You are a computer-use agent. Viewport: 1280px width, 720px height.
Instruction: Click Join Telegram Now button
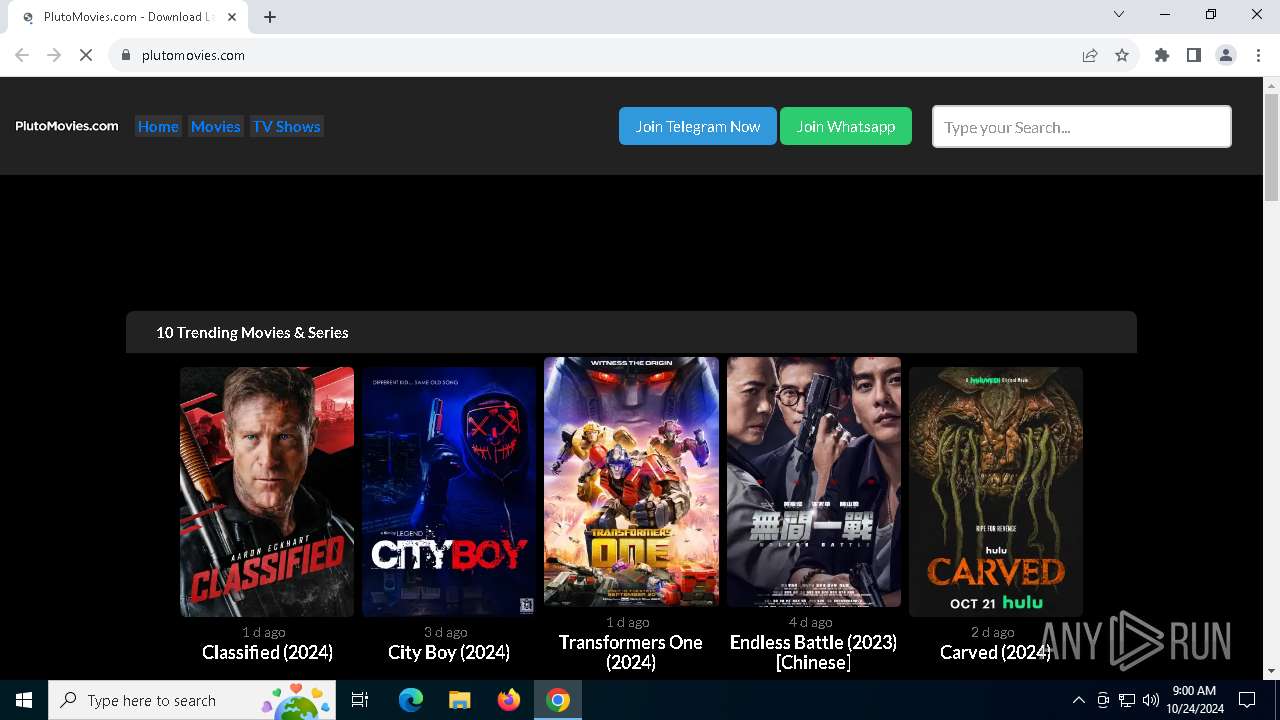coord(698,126)
